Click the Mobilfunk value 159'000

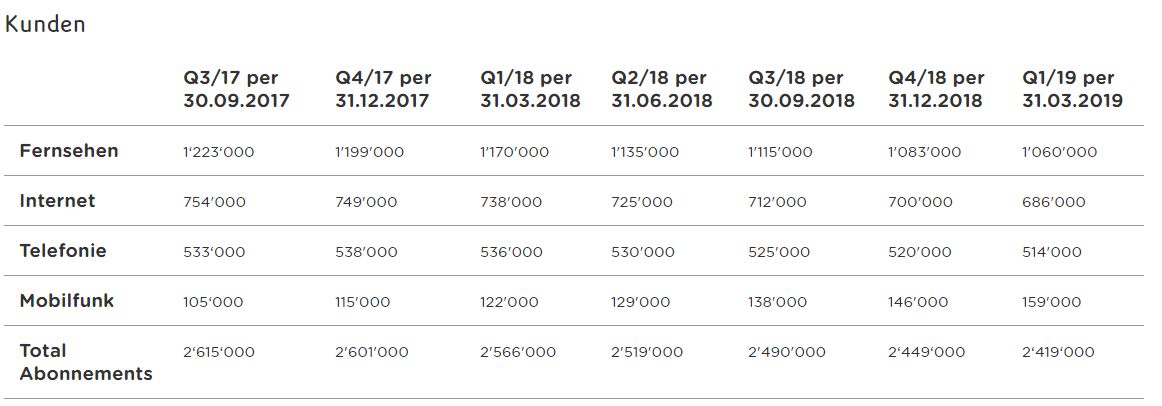click(x=1052, y=302)
